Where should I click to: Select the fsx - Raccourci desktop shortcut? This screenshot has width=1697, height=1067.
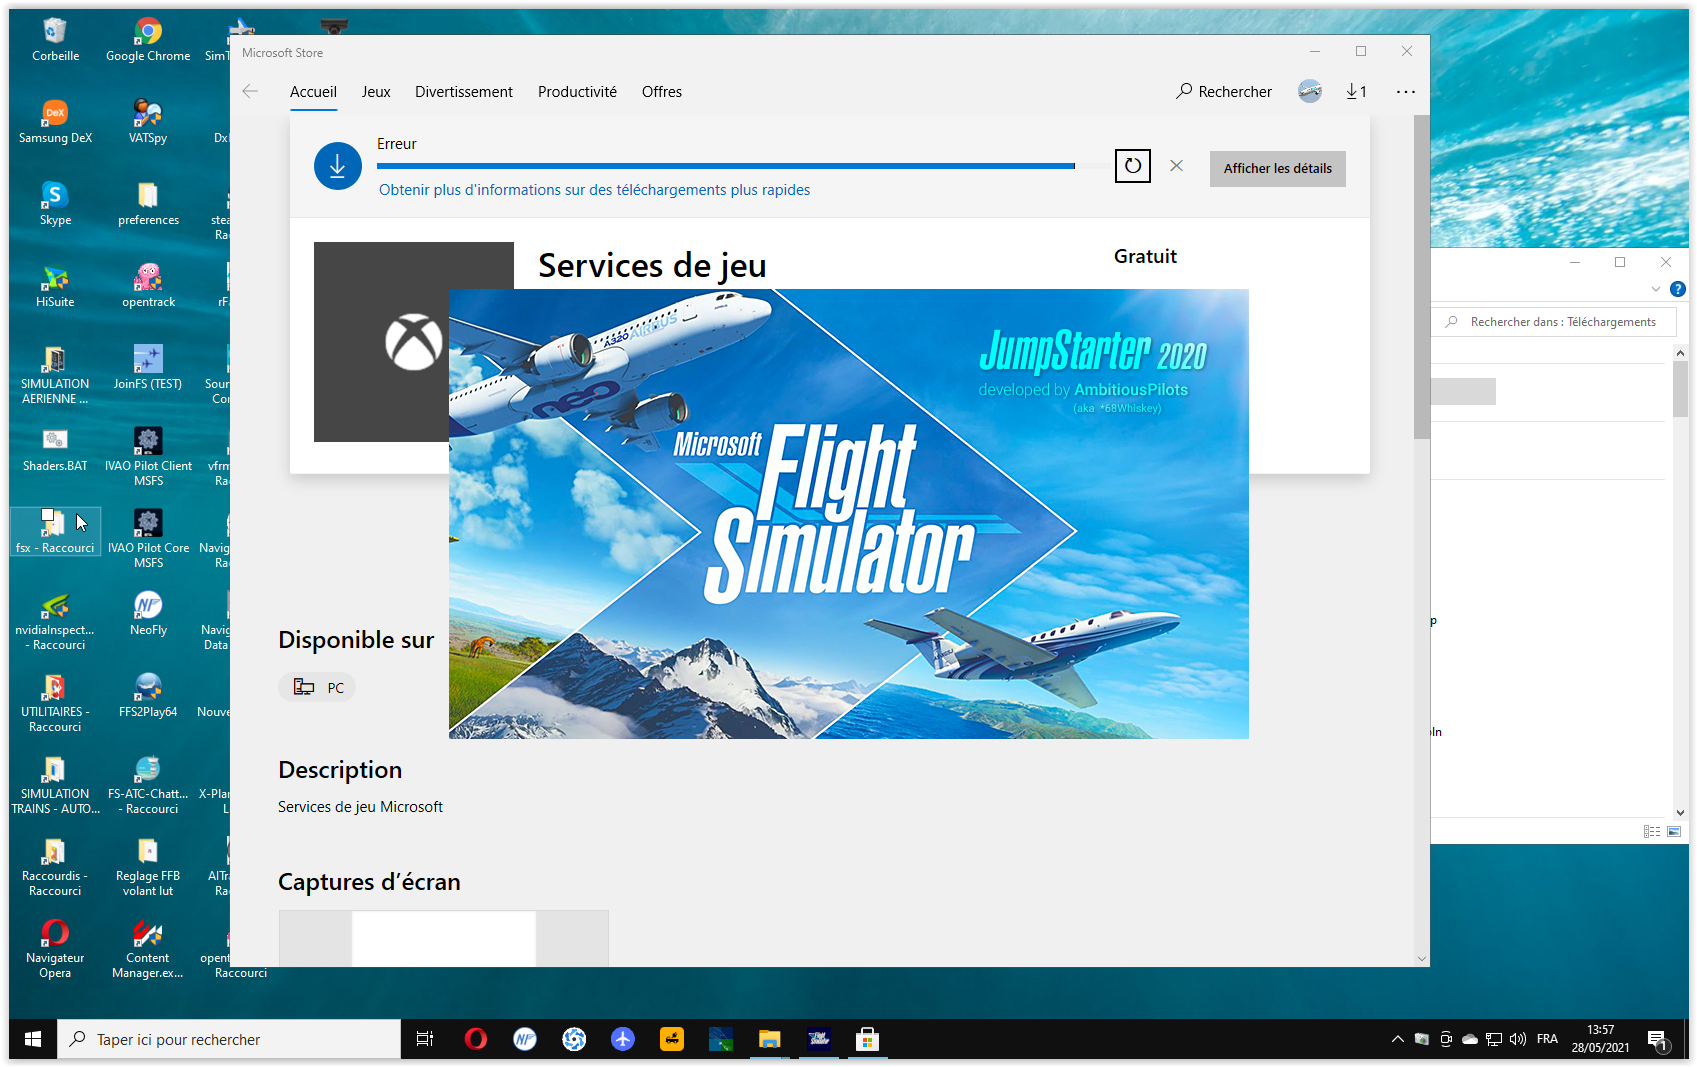pos(55,532)
